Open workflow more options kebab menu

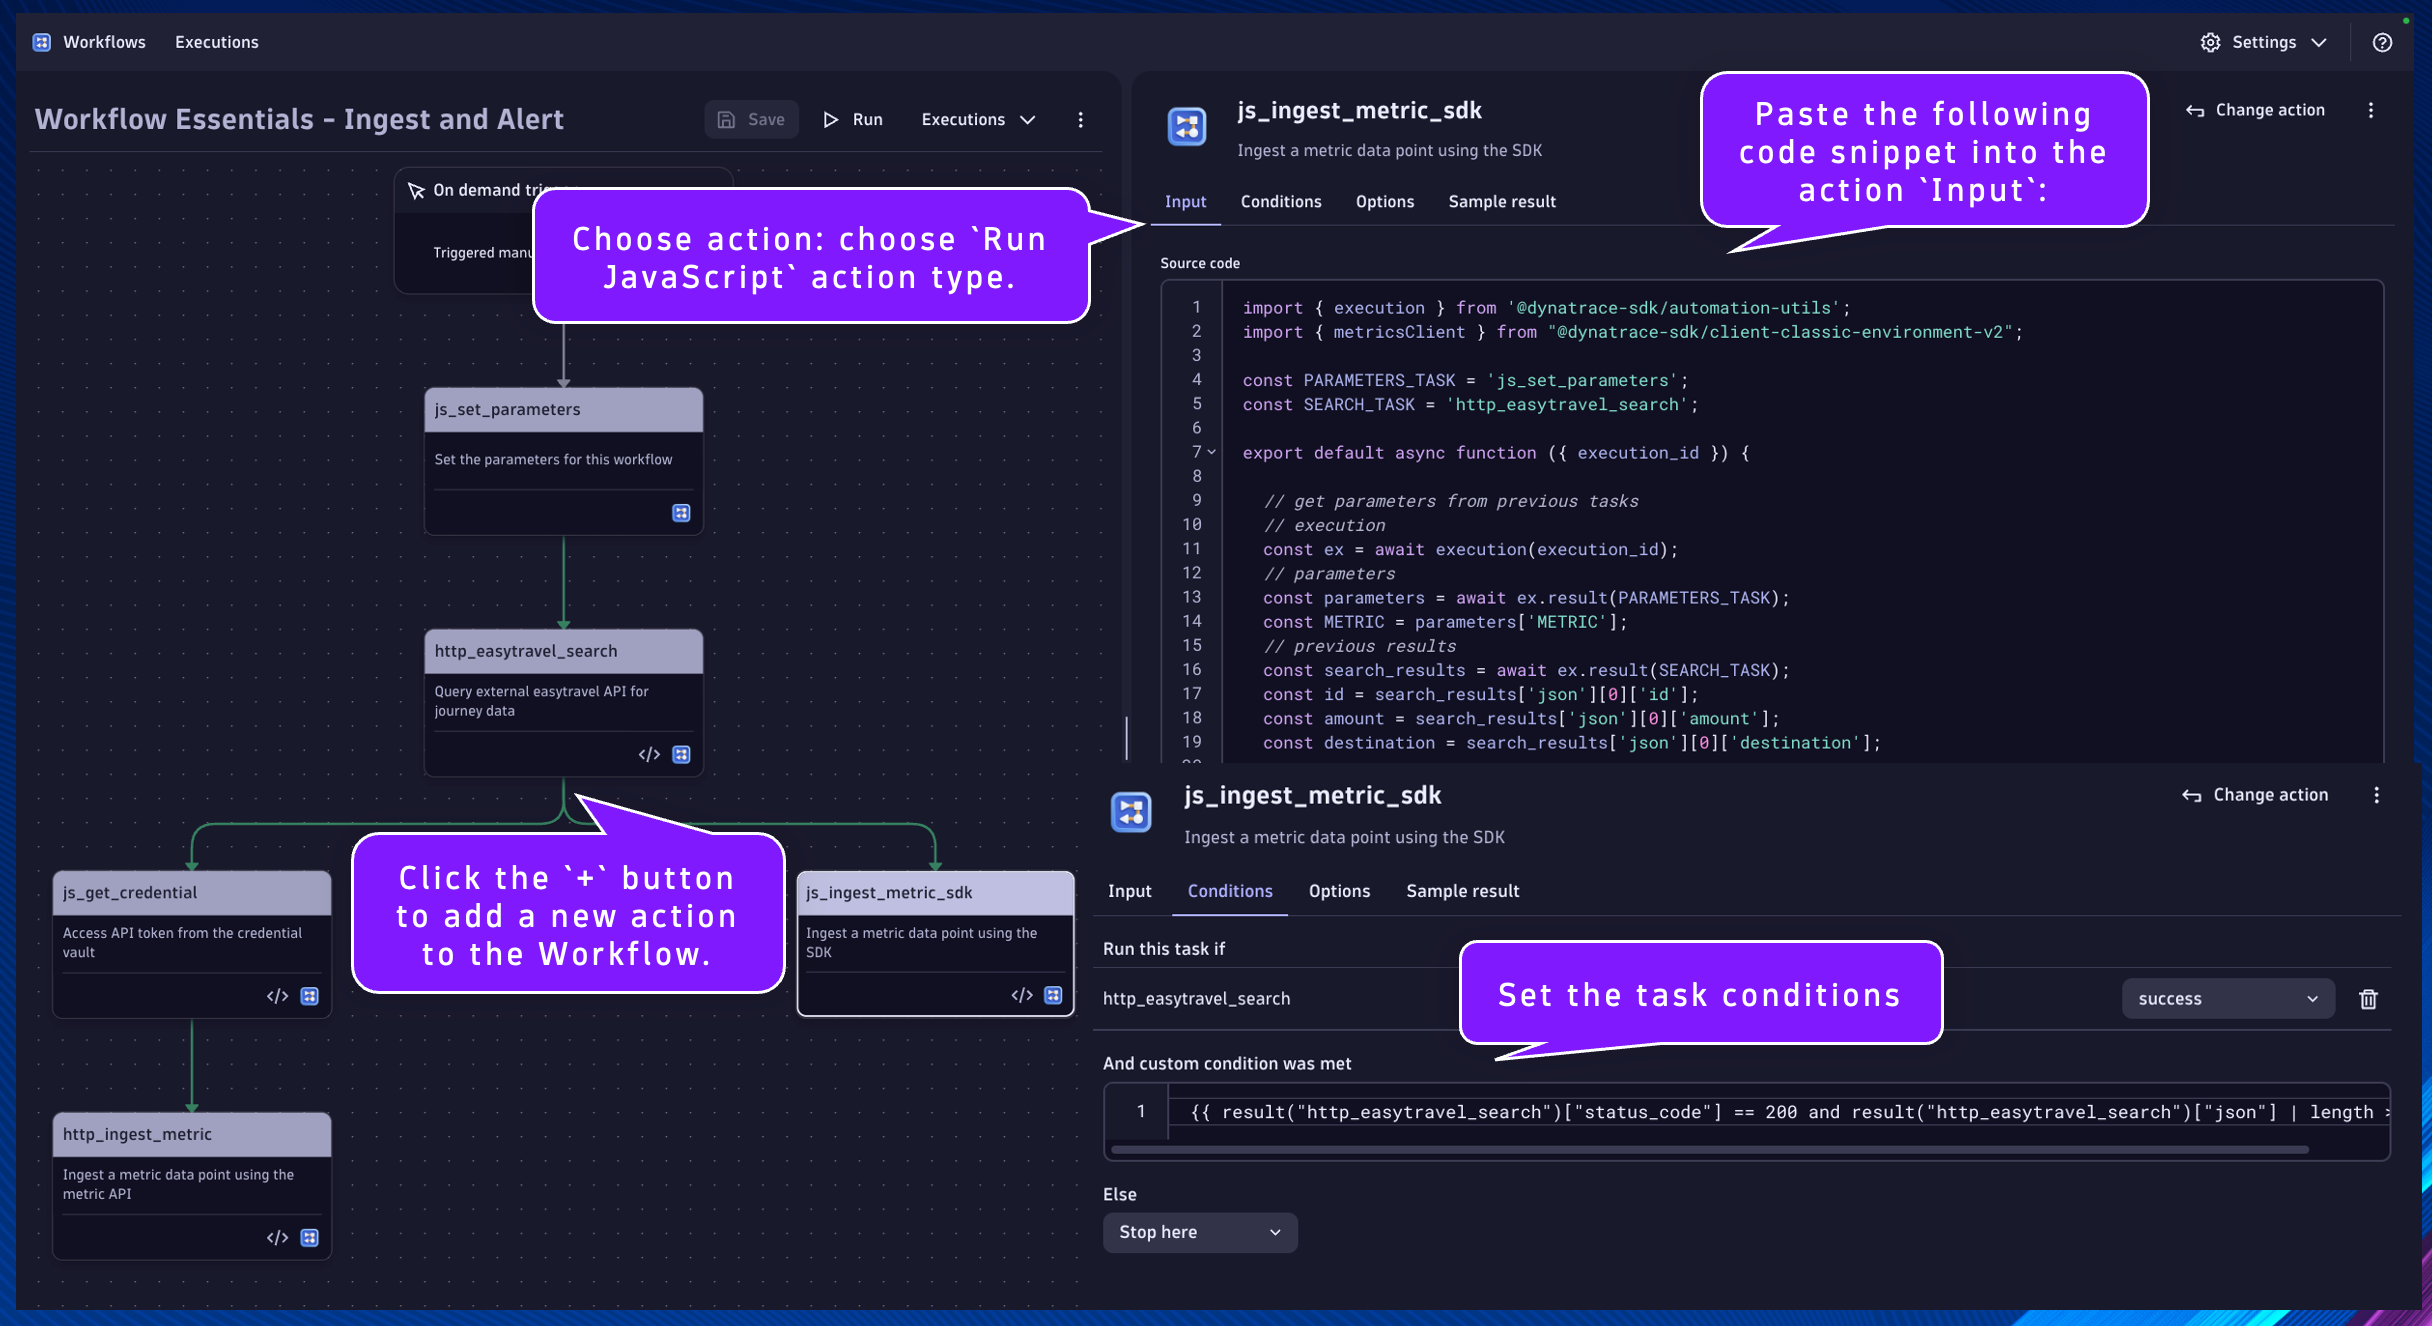[1080, 119]
